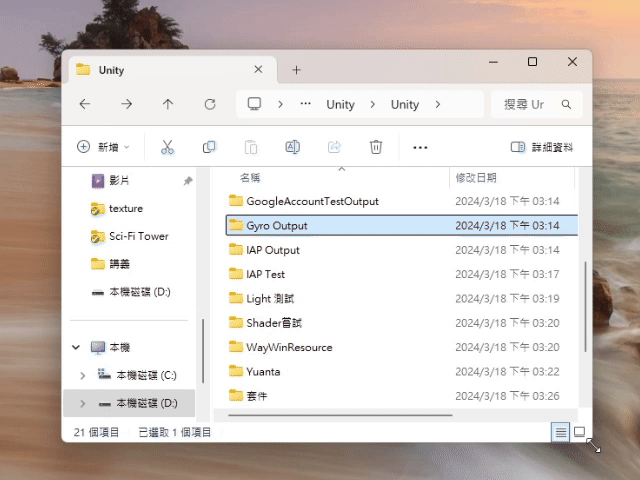Click the Delete trash can icon
The image size is (640, 480).
(x=376, y=147)
